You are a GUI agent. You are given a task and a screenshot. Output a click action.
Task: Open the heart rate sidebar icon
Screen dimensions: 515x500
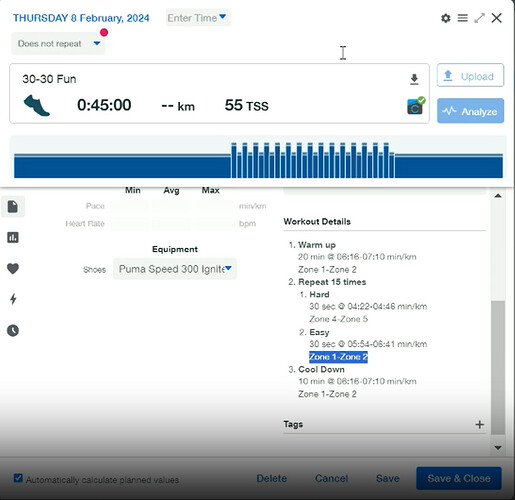tap(13, 268)
